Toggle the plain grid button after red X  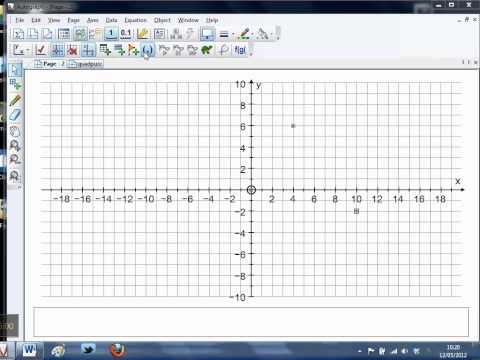[x=88, y=50]
